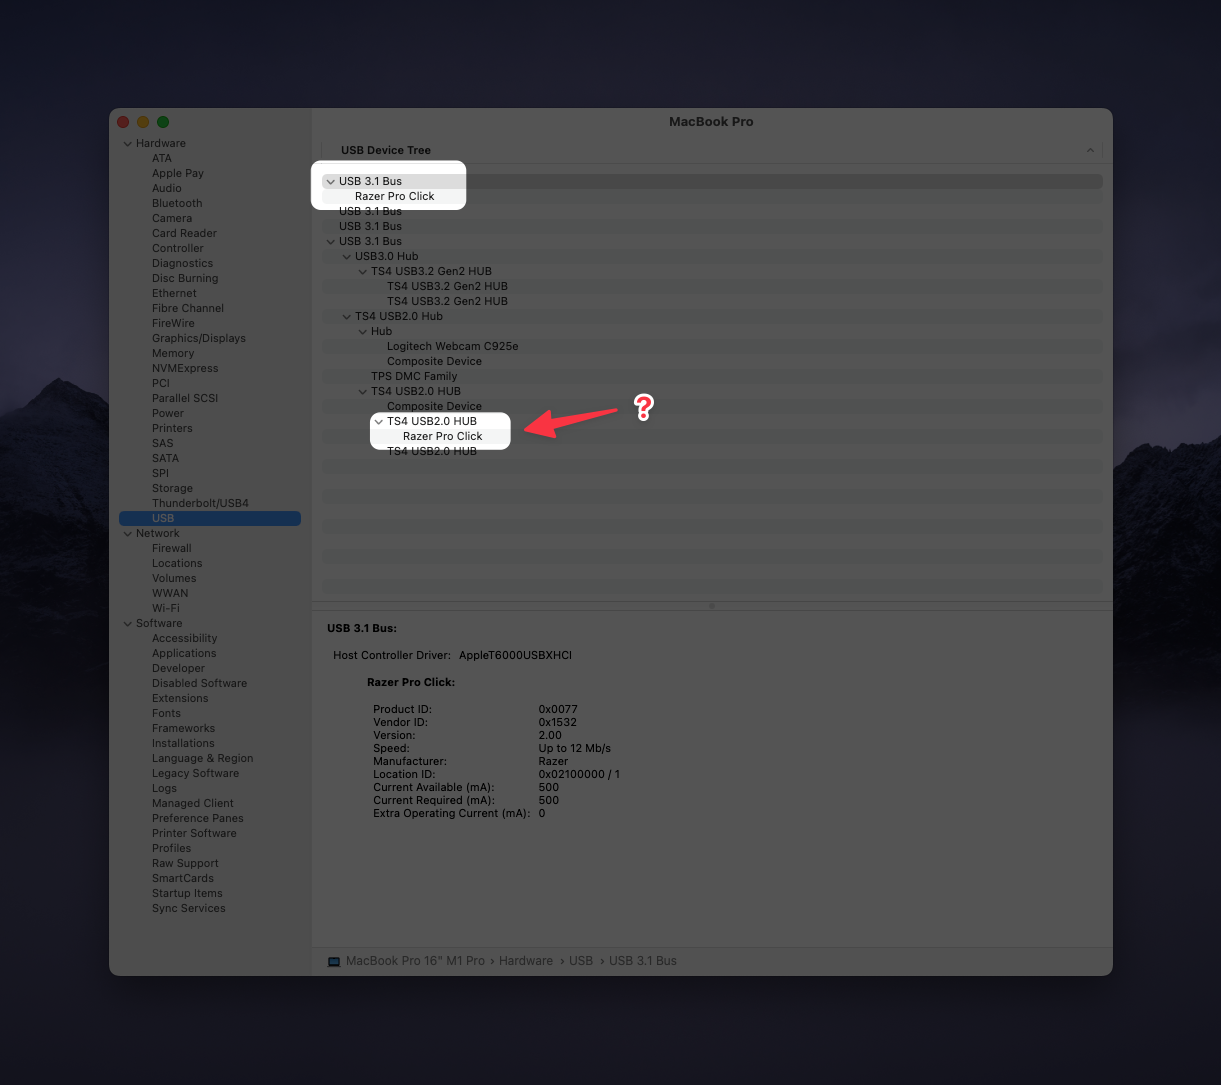The width and height of the screenshot is (1221, 1085).
Task: Click Hardware in the bottom path bar
Action: pos(526,961)
